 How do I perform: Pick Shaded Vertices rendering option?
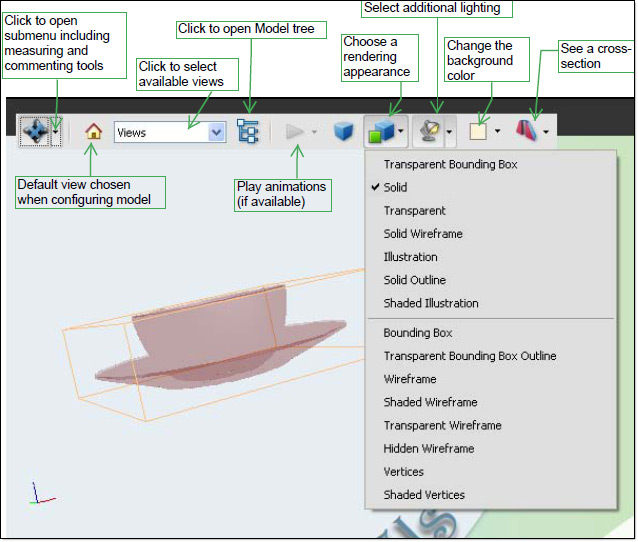[x=424, y=495]
